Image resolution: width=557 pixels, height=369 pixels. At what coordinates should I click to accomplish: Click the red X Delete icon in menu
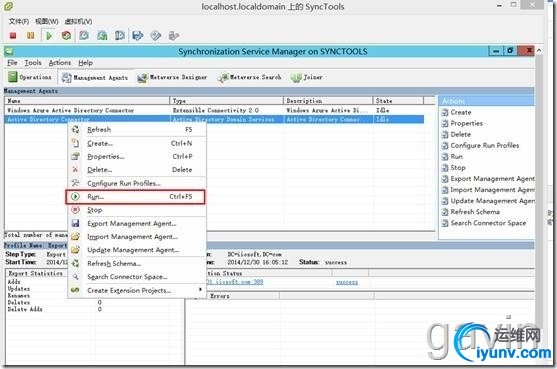pyautogui.click(x=75, y=170)
